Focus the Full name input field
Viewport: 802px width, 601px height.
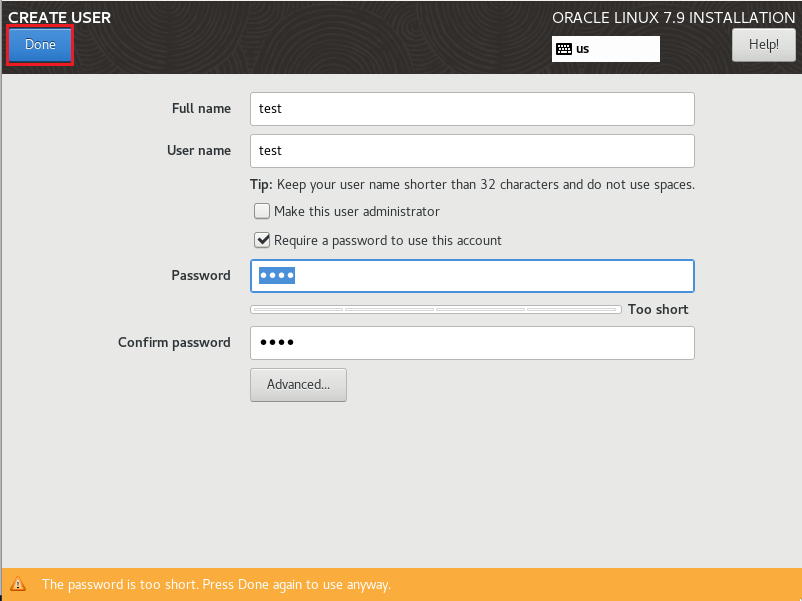[472, 109]
